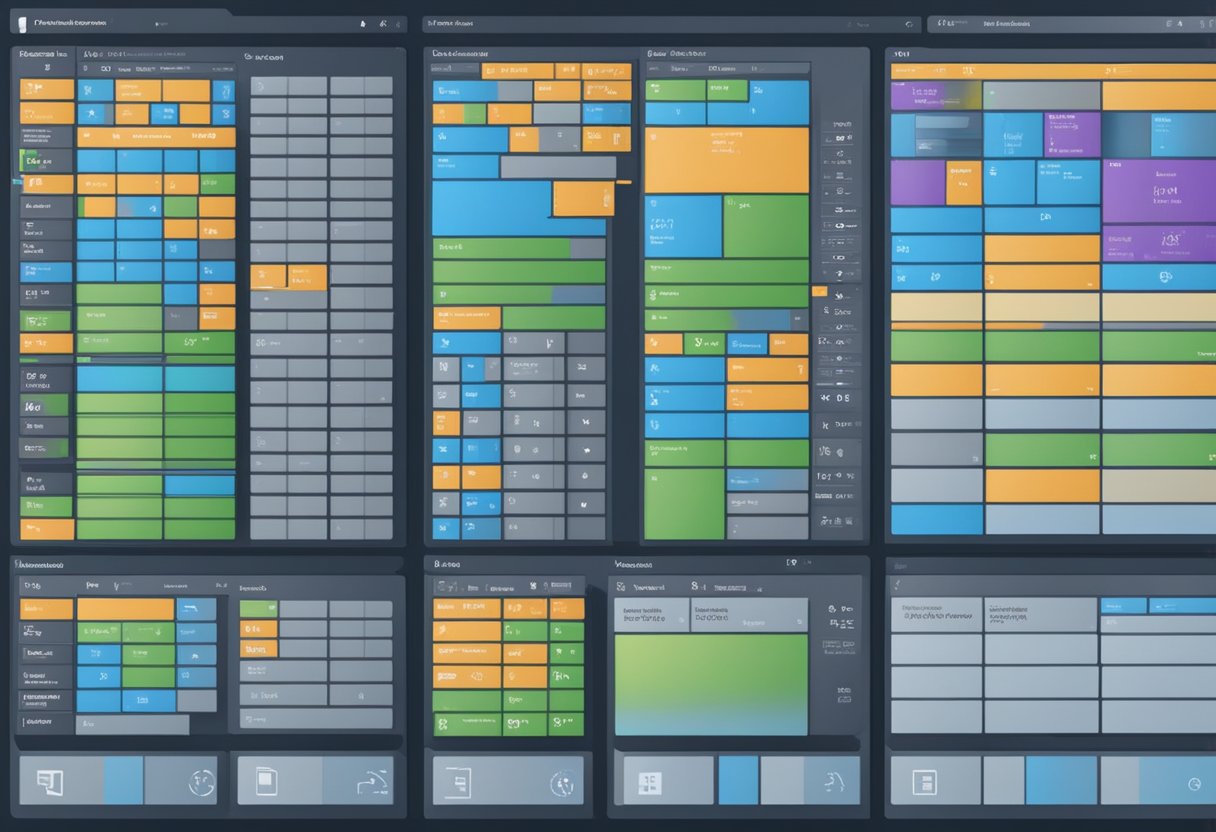
Task: Click the large purple tile in the right panel
Action: coord(1158,190)
